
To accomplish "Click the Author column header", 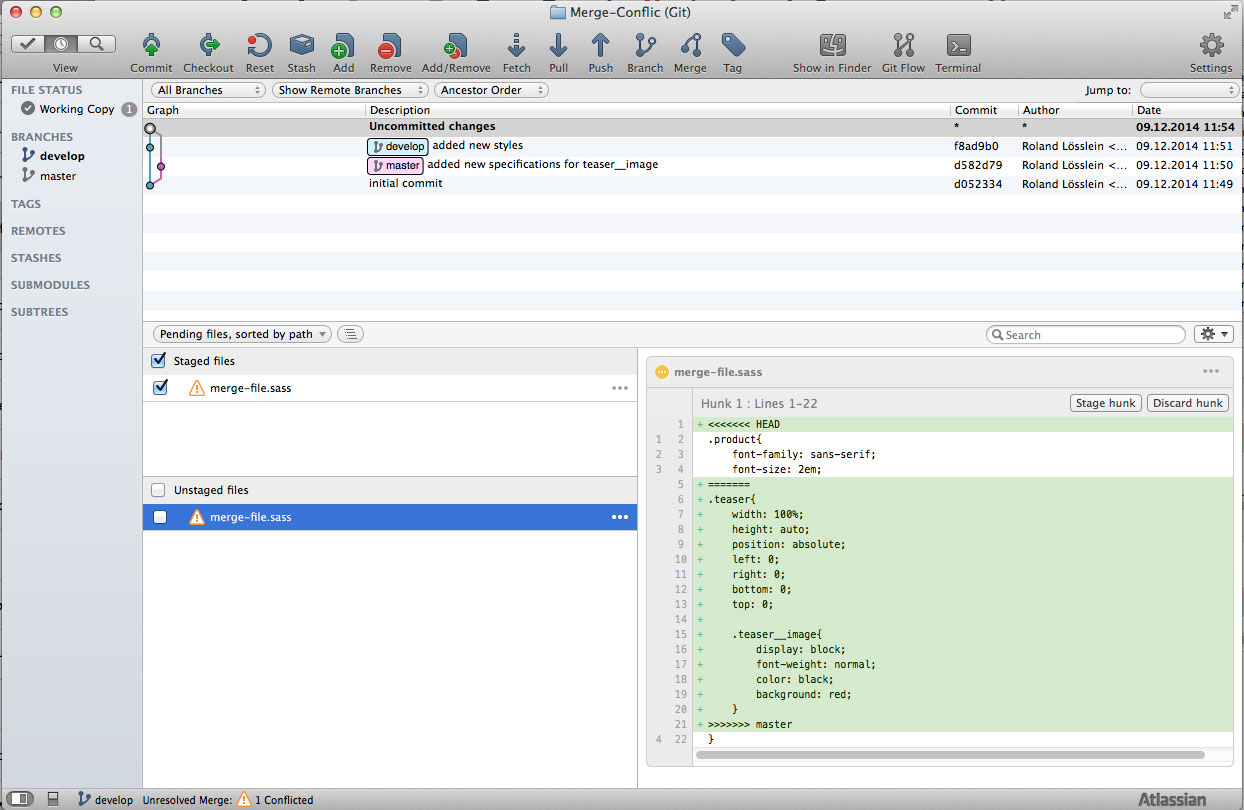I will [x=1075, y=110].
